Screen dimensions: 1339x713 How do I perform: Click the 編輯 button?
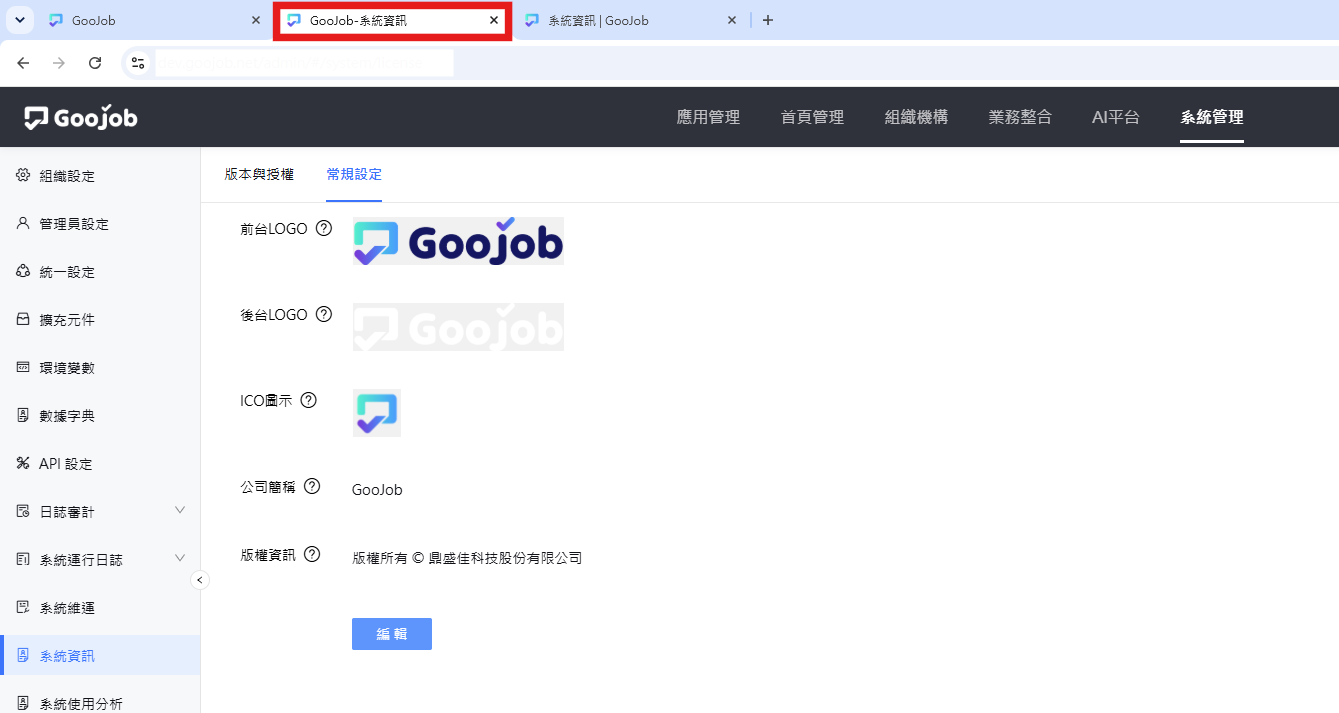click(392, 634)
